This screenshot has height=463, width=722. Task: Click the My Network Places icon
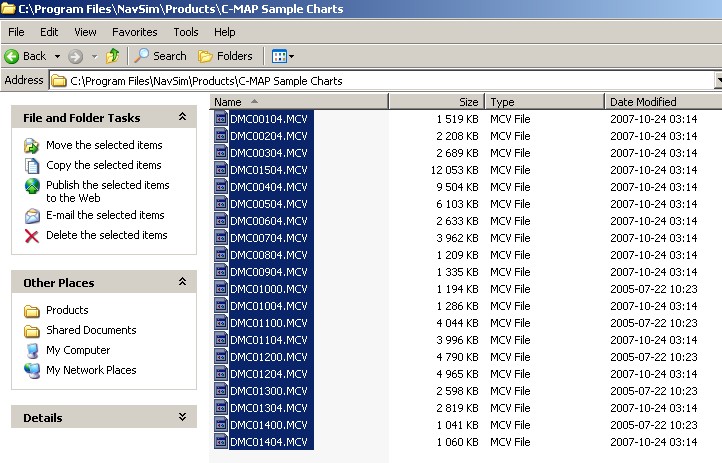click(32, 370)
